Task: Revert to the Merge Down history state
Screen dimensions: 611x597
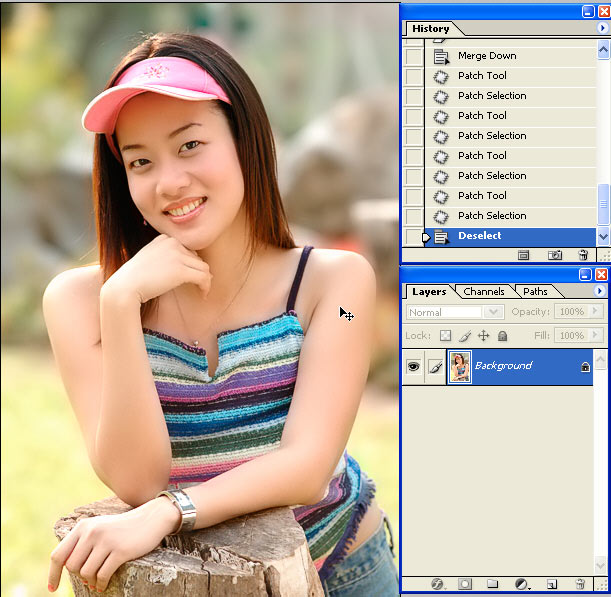Action: point(510,57)
